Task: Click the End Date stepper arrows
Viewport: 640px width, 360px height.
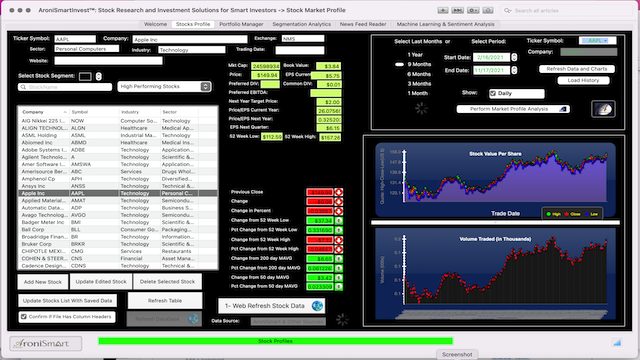Action: [514, 70]
